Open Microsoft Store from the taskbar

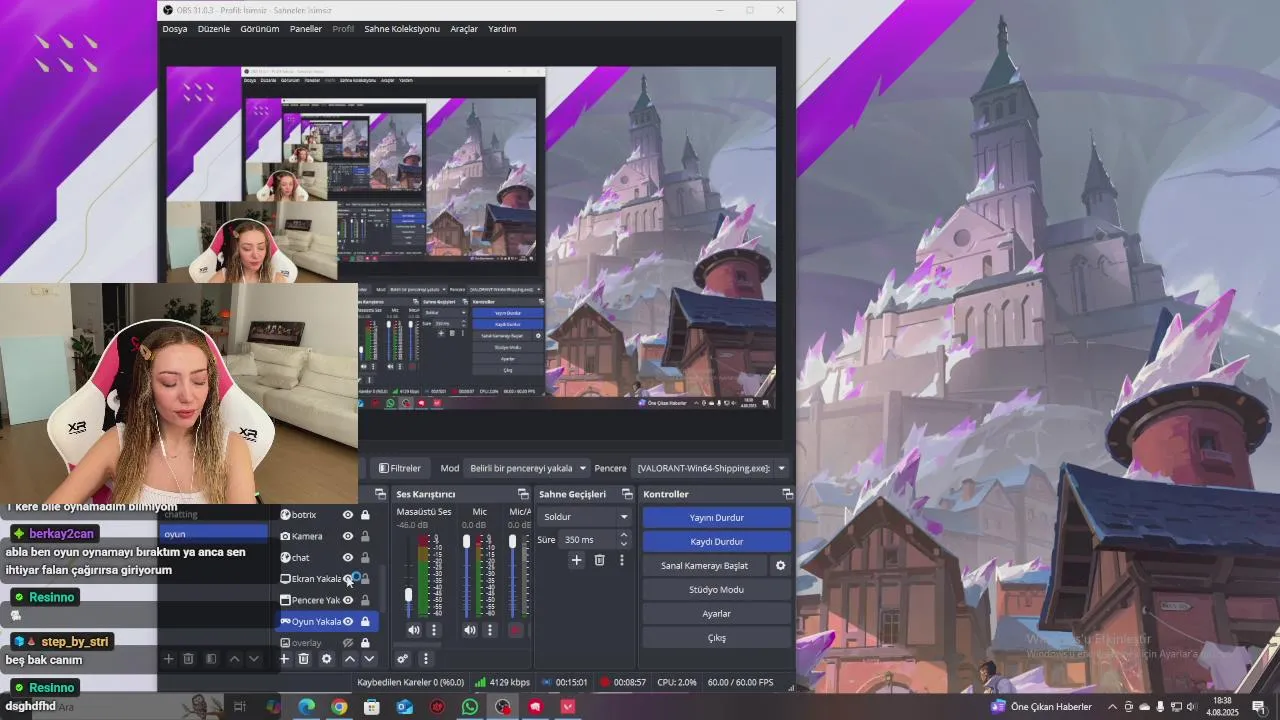(x=372, y=707)
